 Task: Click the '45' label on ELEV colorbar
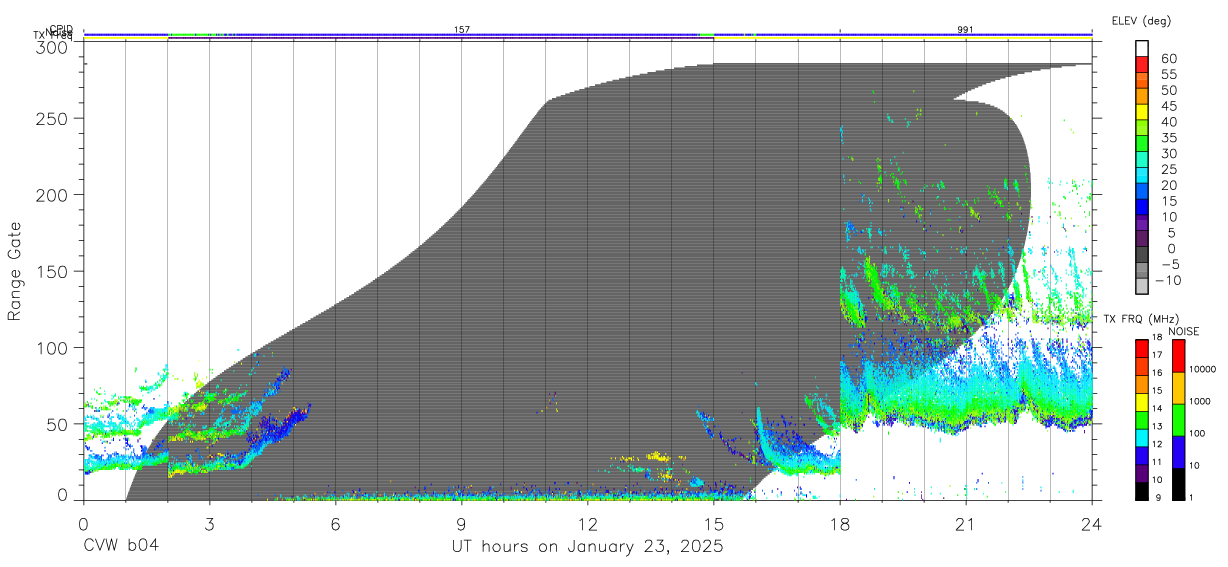[1168, 107]
